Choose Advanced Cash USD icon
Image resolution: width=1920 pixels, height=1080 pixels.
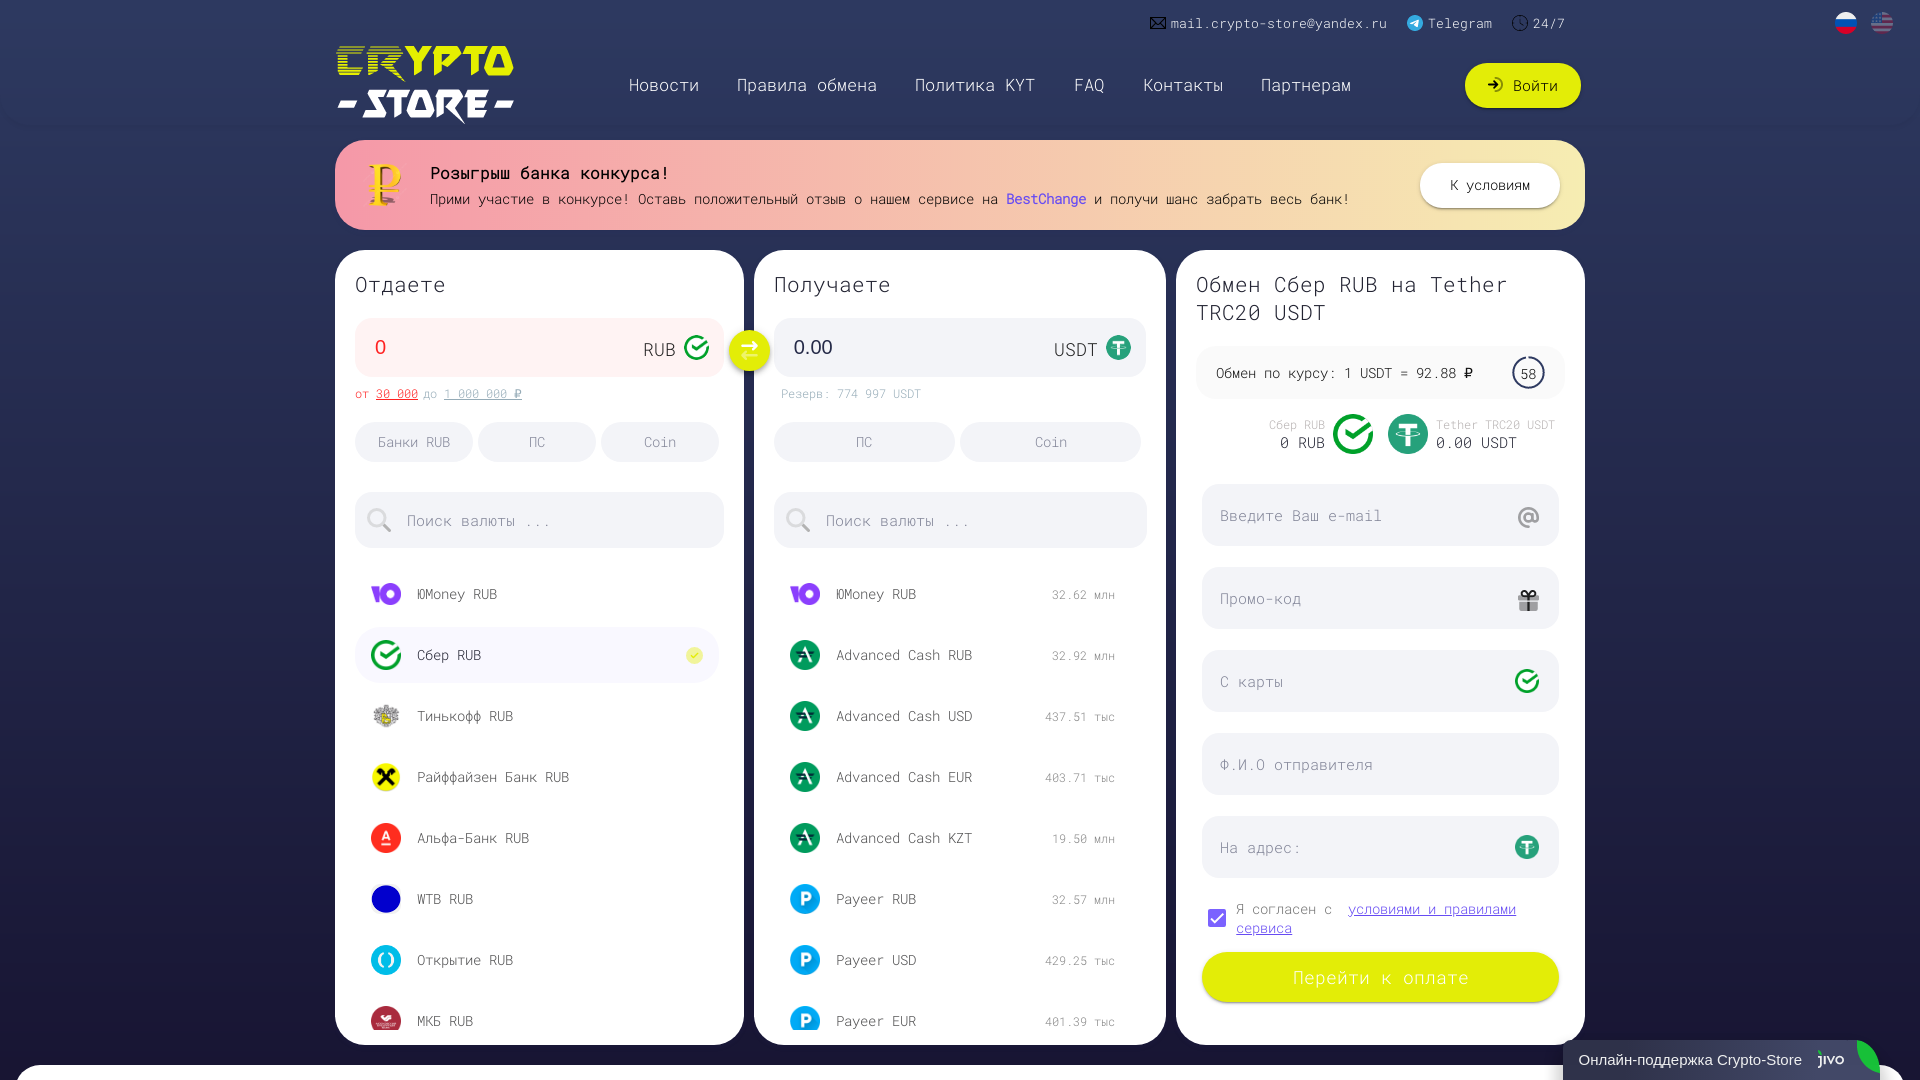click(x=805, y=716)
